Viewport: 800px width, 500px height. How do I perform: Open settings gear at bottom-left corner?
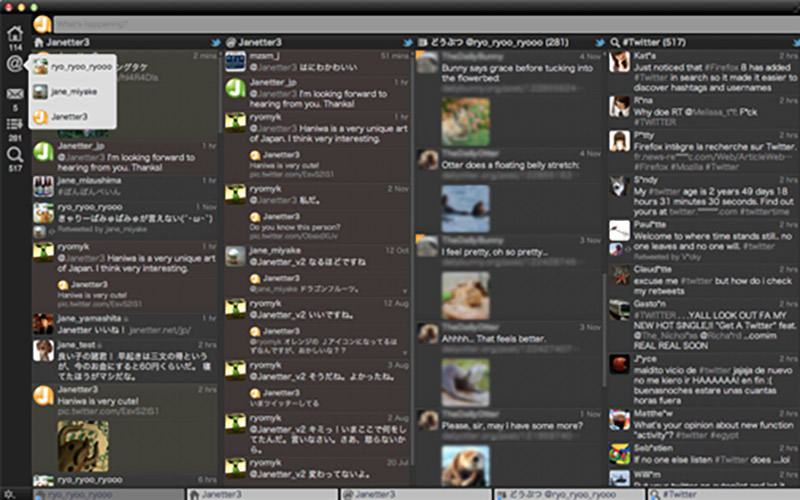click(9, 494)
